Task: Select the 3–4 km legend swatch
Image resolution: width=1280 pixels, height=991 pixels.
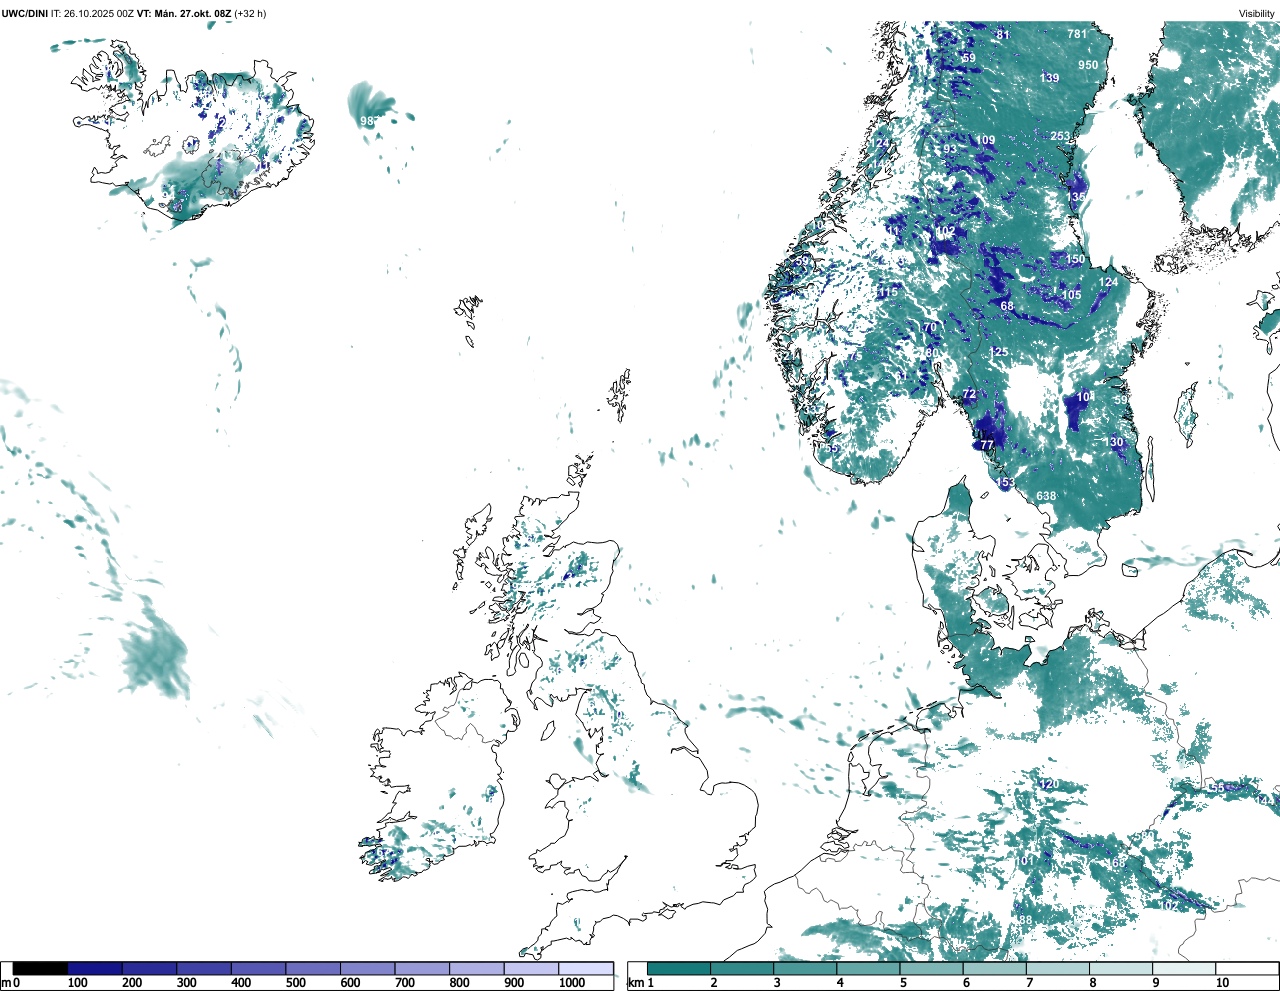Action: tap(805, 968)
